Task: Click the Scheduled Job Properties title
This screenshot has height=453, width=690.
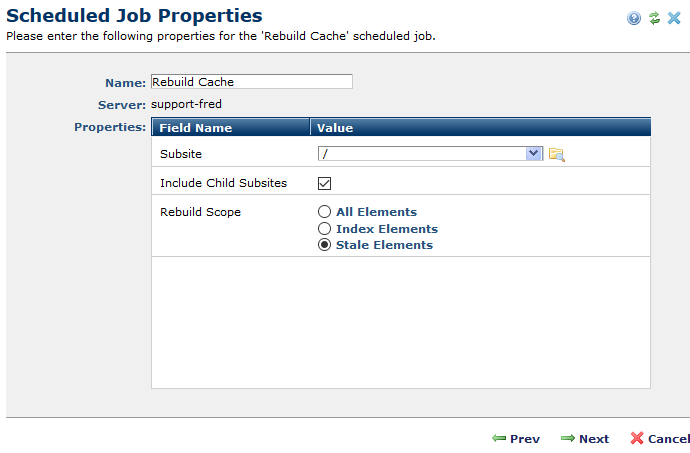Action: click(134, 16)
